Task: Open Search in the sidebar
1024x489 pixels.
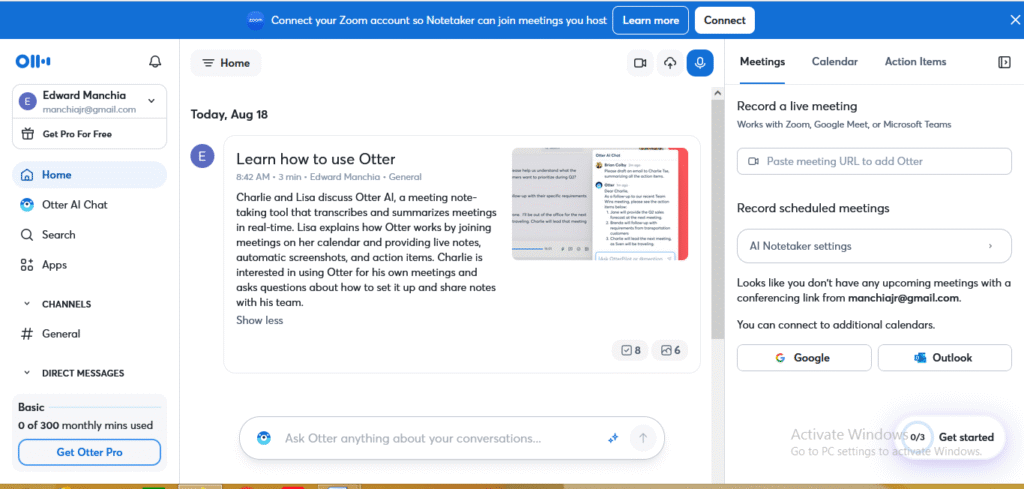Action: (89, 234)
